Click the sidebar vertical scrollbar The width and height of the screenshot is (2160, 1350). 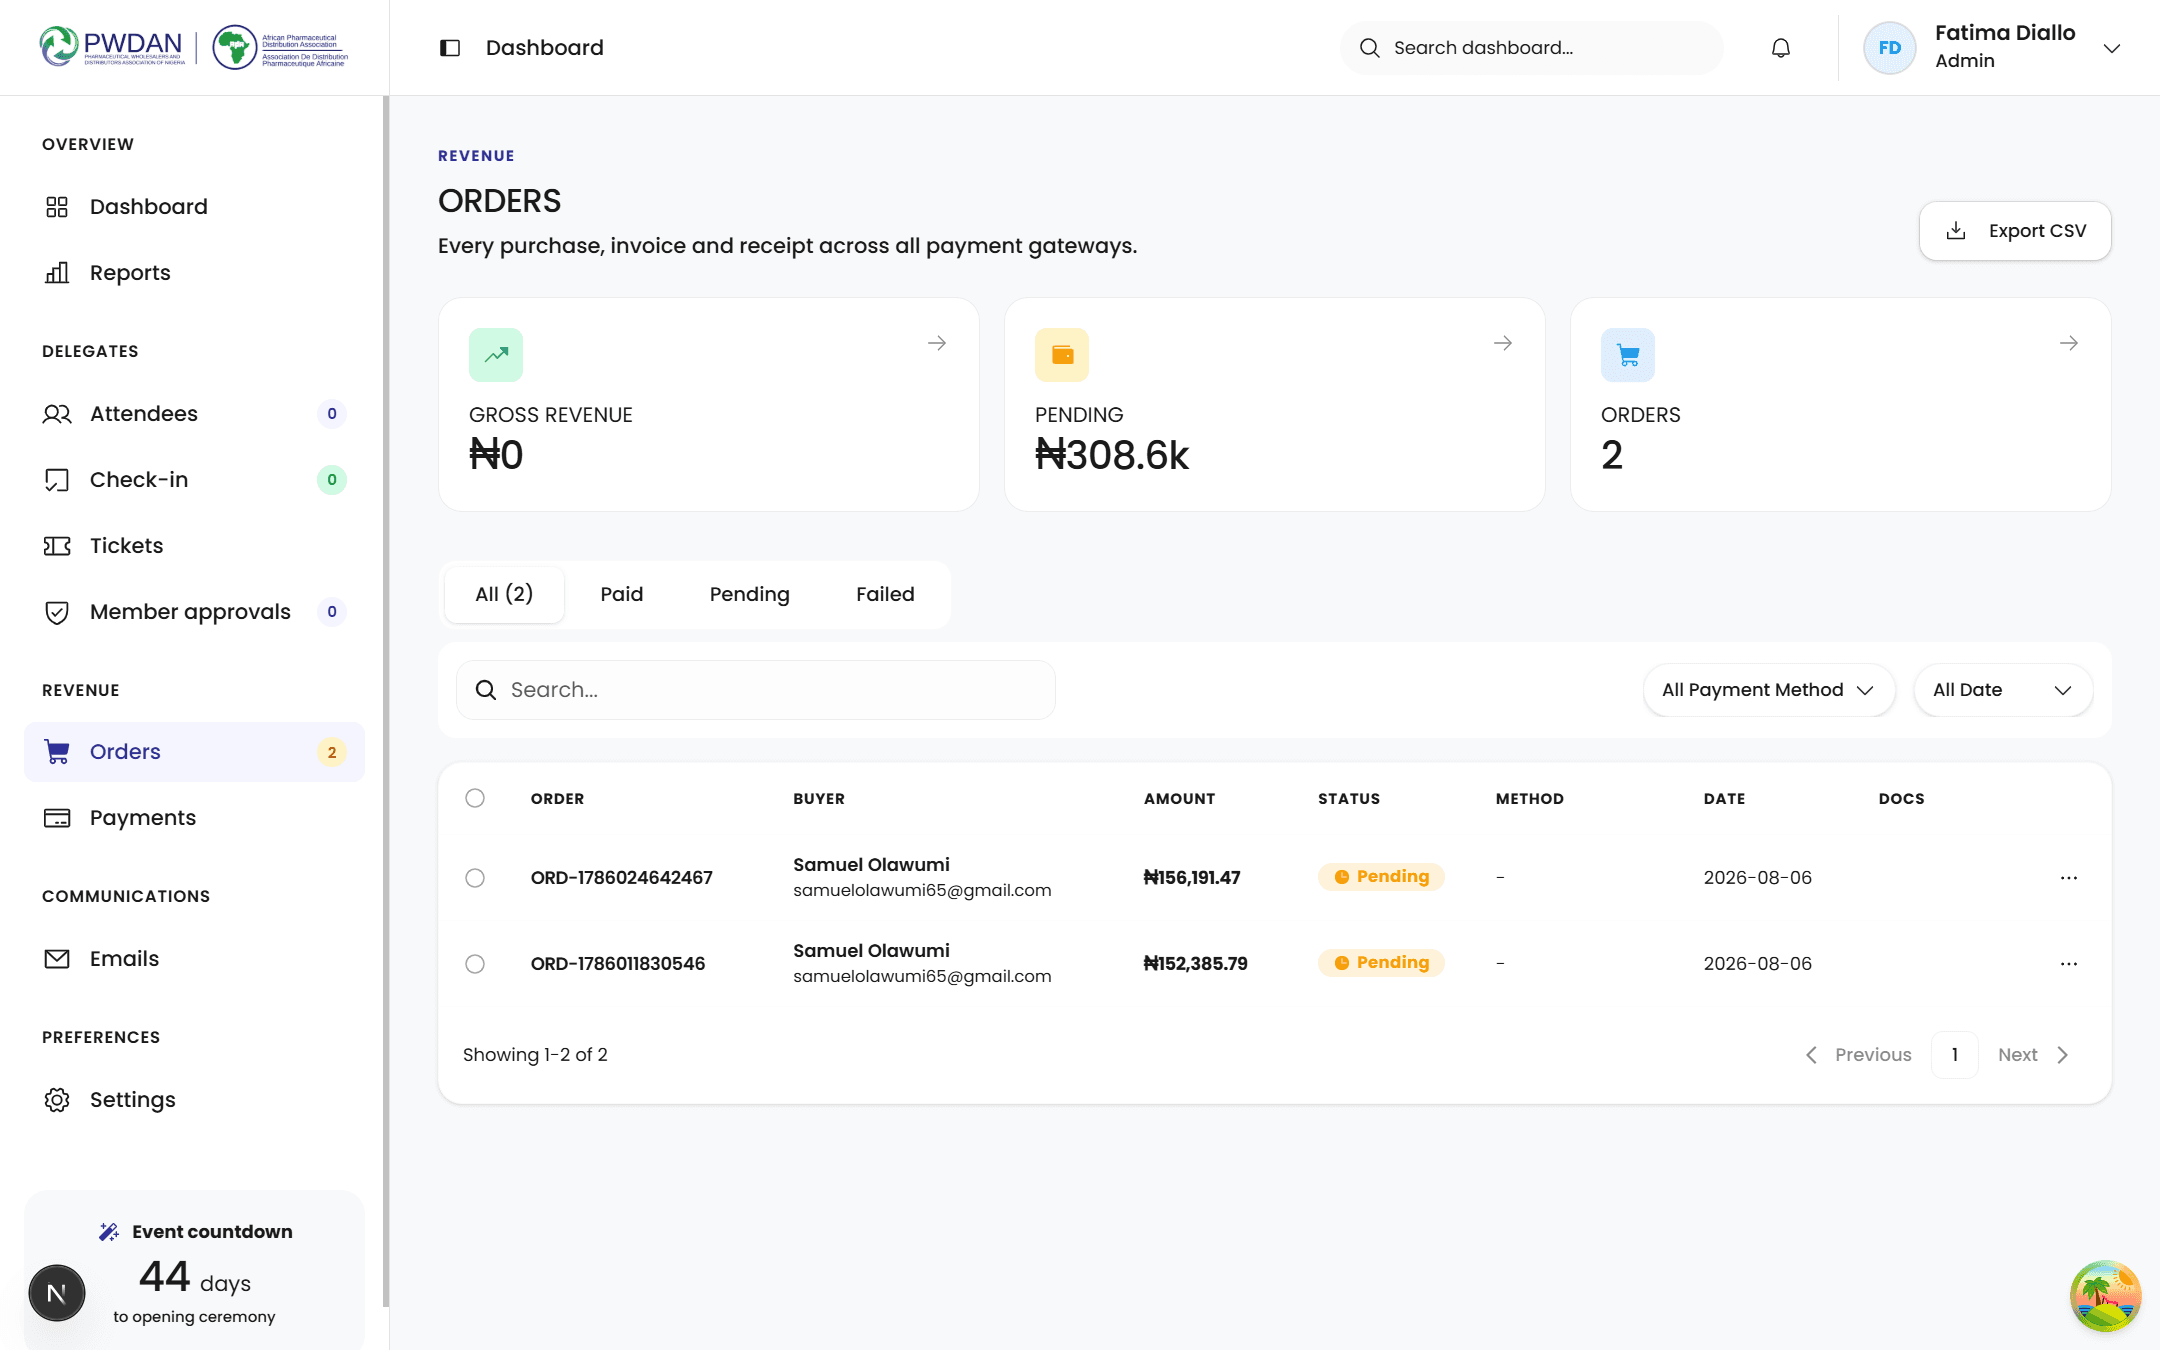pos(386,700)
